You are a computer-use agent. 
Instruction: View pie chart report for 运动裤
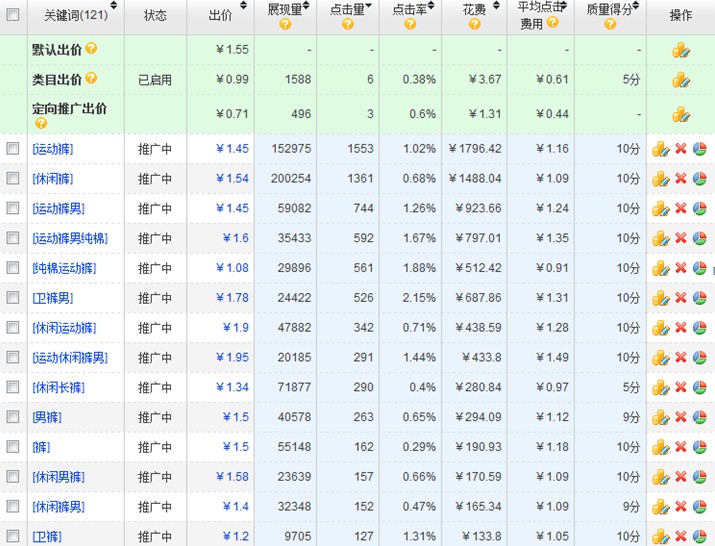pyautogui.click(x=699, y=149)
